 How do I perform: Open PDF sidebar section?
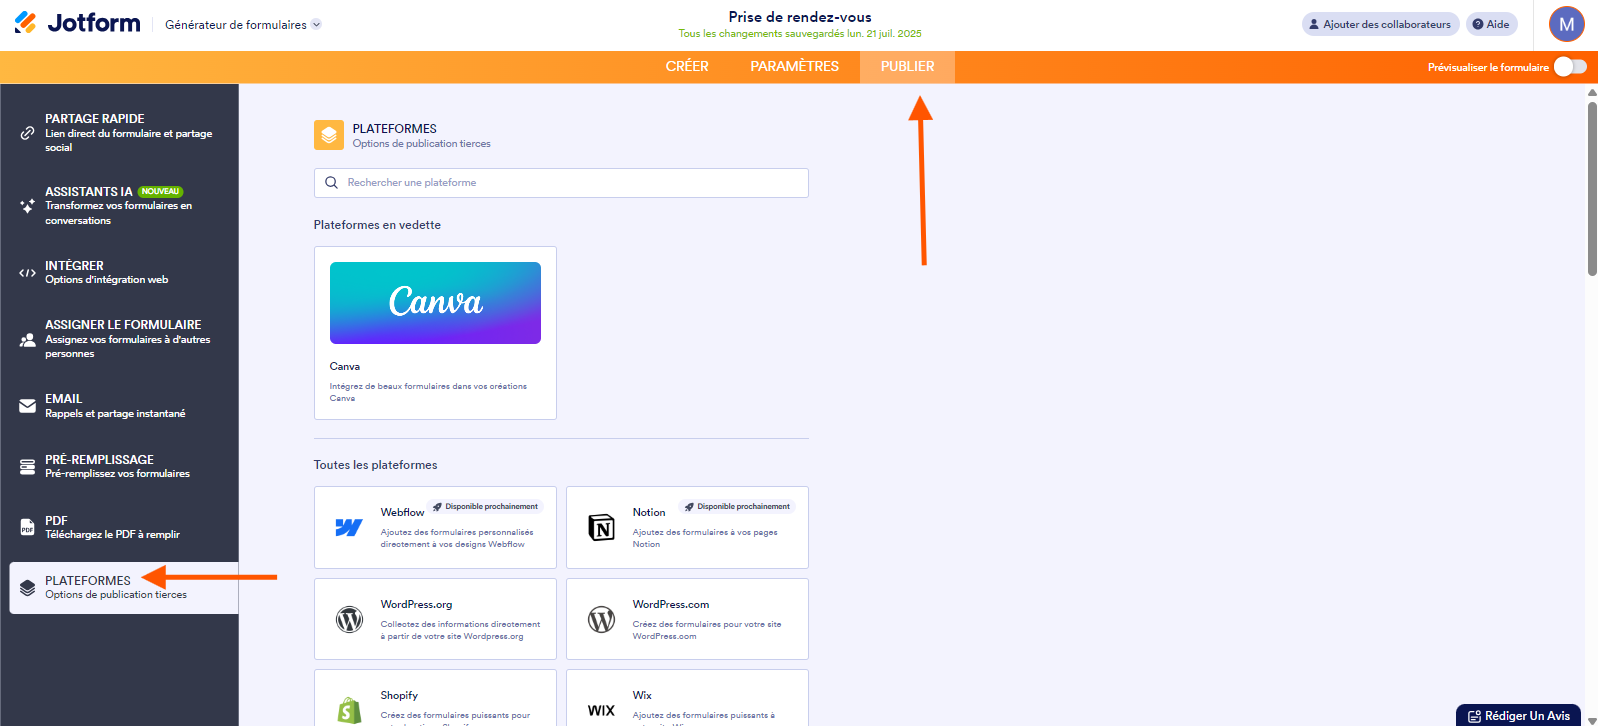(x=120, y=527)
